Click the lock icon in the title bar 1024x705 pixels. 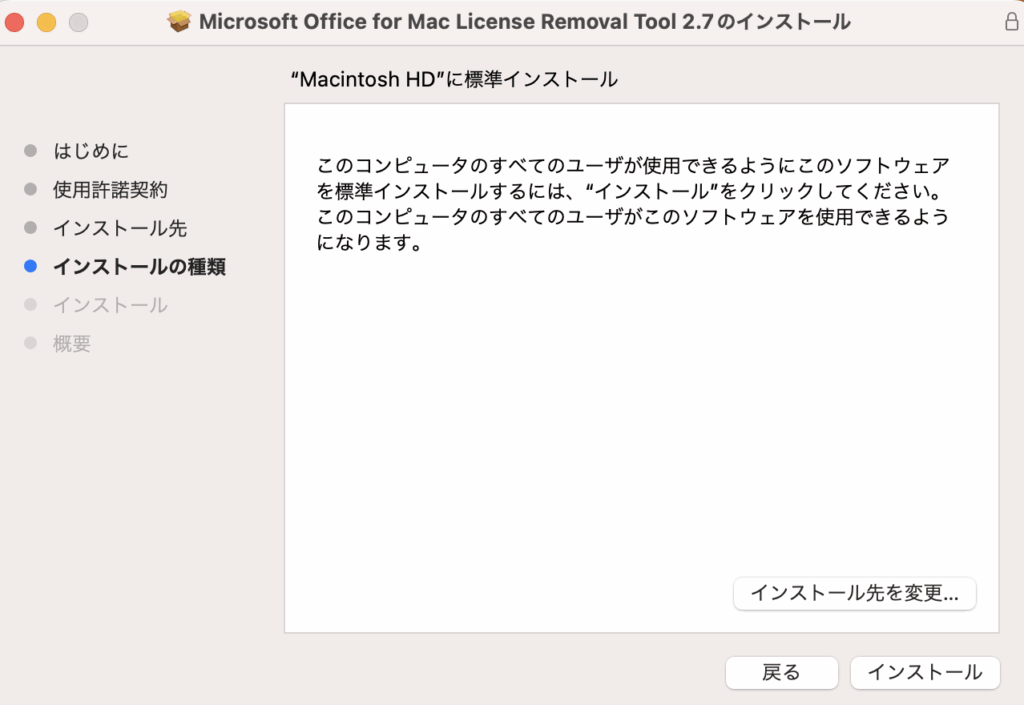point(1008,22)
